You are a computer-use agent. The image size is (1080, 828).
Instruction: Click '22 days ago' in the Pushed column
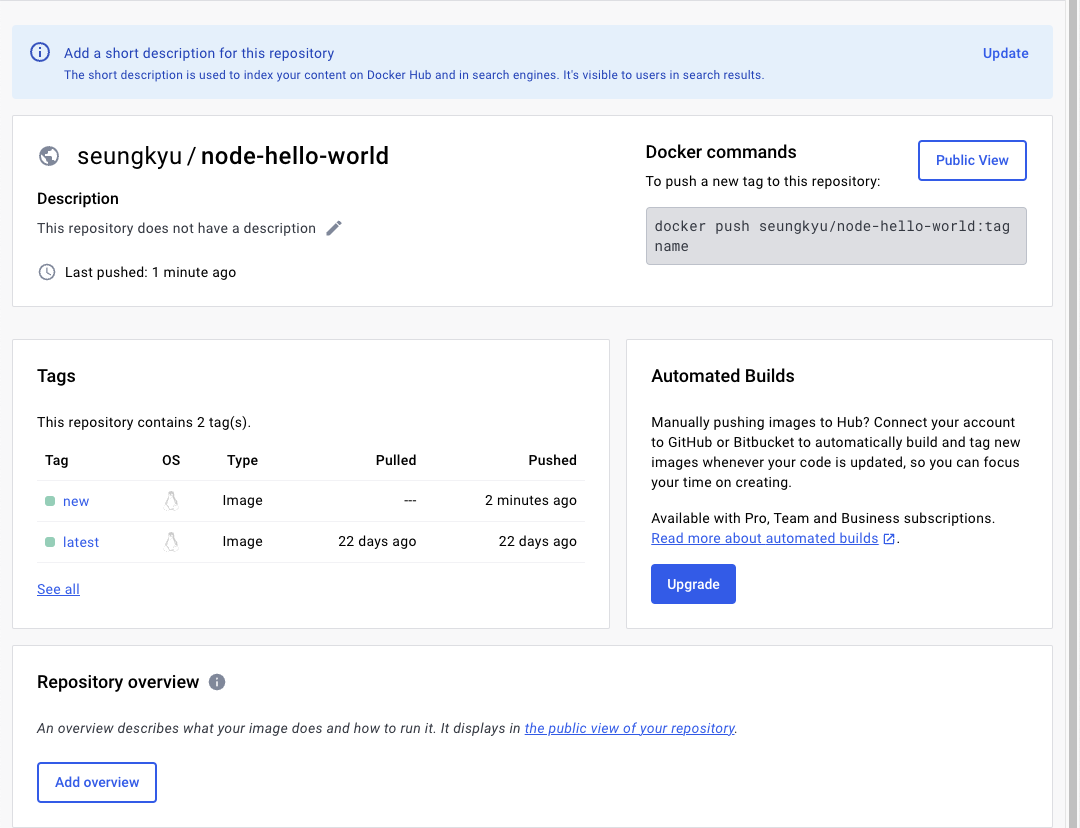point(537,541)
